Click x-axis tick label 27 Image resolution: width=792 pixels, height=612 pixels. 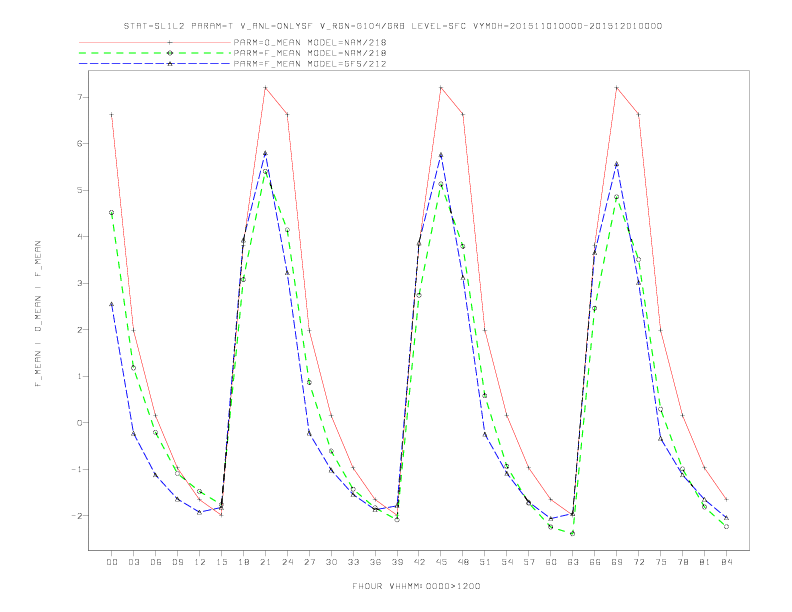pos(309,562)
